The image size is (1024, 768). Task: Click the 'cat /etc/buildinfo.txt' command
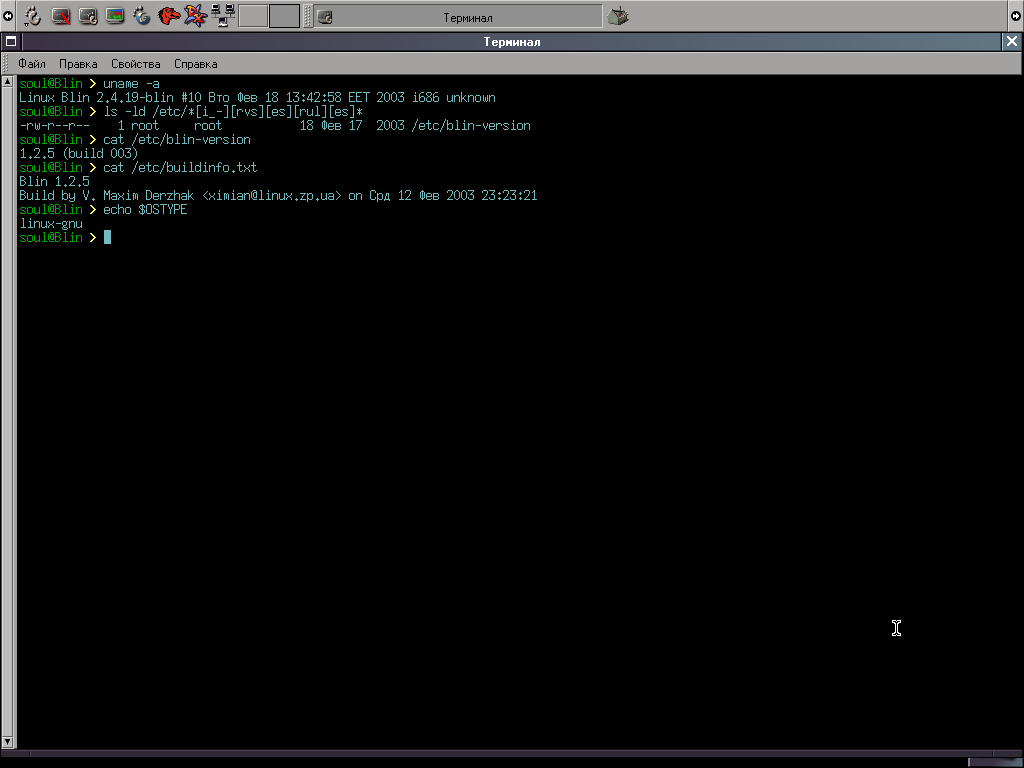[180, 168]
